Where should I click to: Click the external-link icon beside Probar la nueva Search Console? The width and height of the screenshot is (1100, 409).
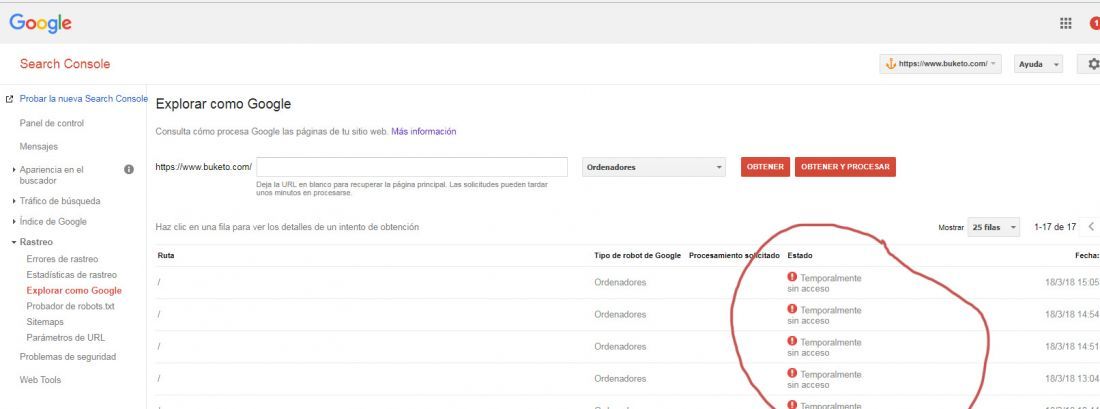point(9,100)
